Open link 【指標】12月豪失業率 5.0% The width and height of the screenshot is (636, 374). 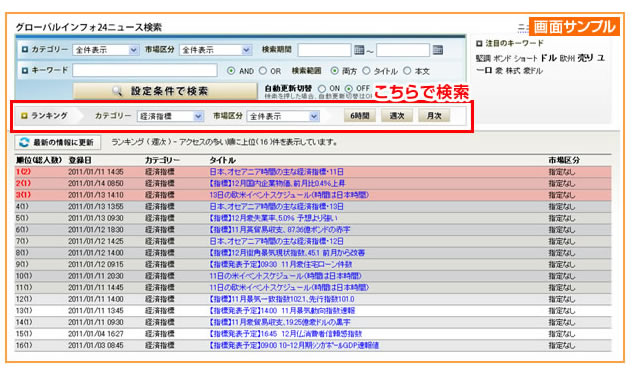pyautogui.click(x=273, y=218)
